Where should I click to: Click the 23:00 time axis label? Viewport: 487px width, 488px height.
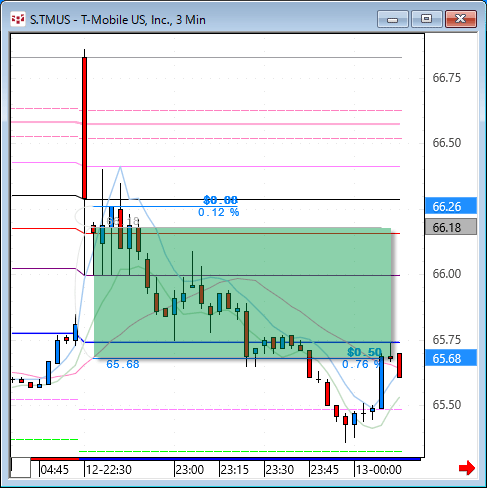pos(190,470)
